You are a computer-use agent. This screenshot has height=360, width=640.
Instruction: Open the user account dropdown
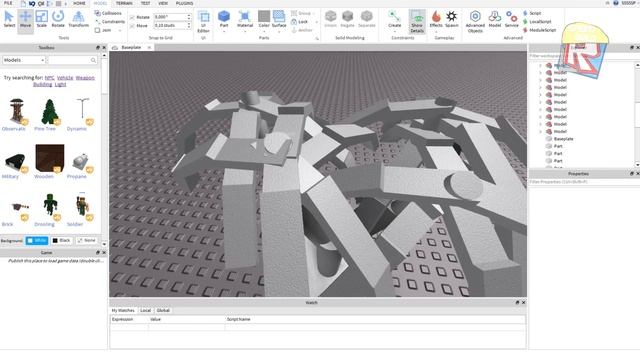[x=629, y=3]
